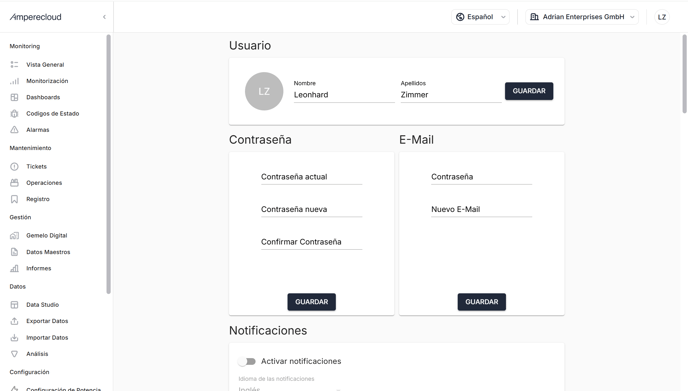
Task: Click GUARDAR in the Contraseña card
Action: pyautogui.click(x=312, y=302)
